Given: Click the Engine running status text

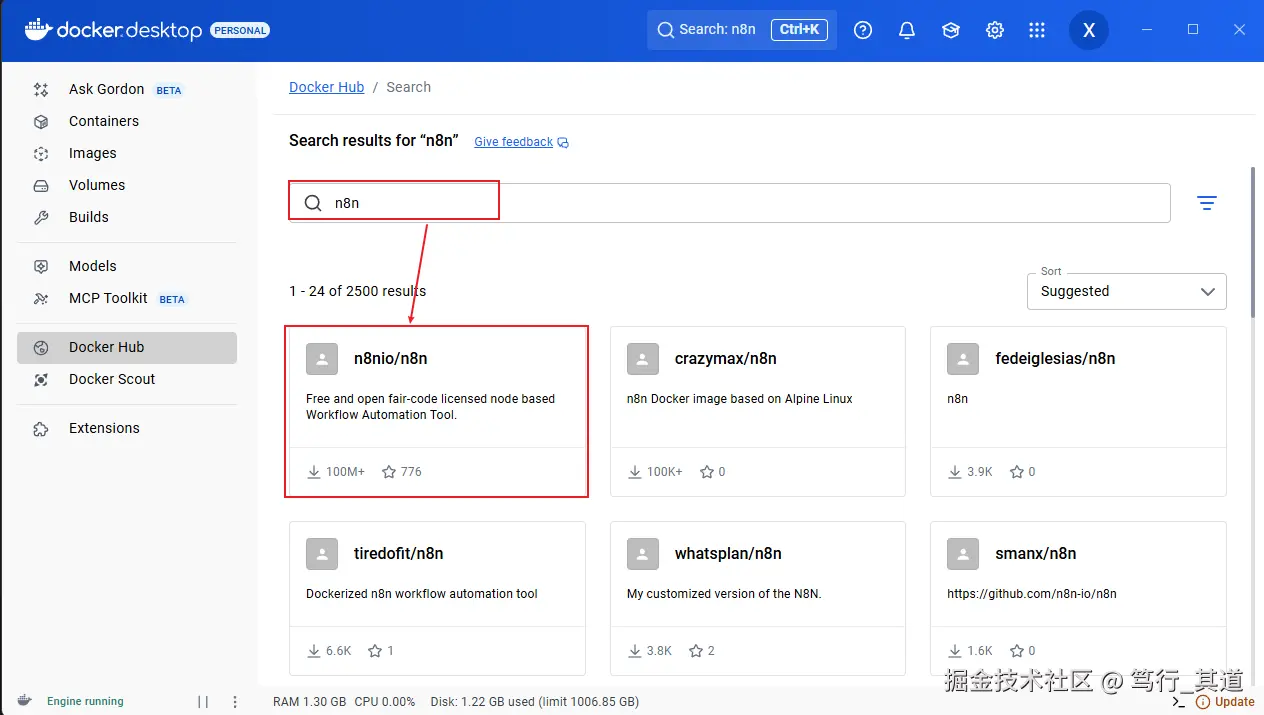Looking at the screenshot, I should click(85, 702).
